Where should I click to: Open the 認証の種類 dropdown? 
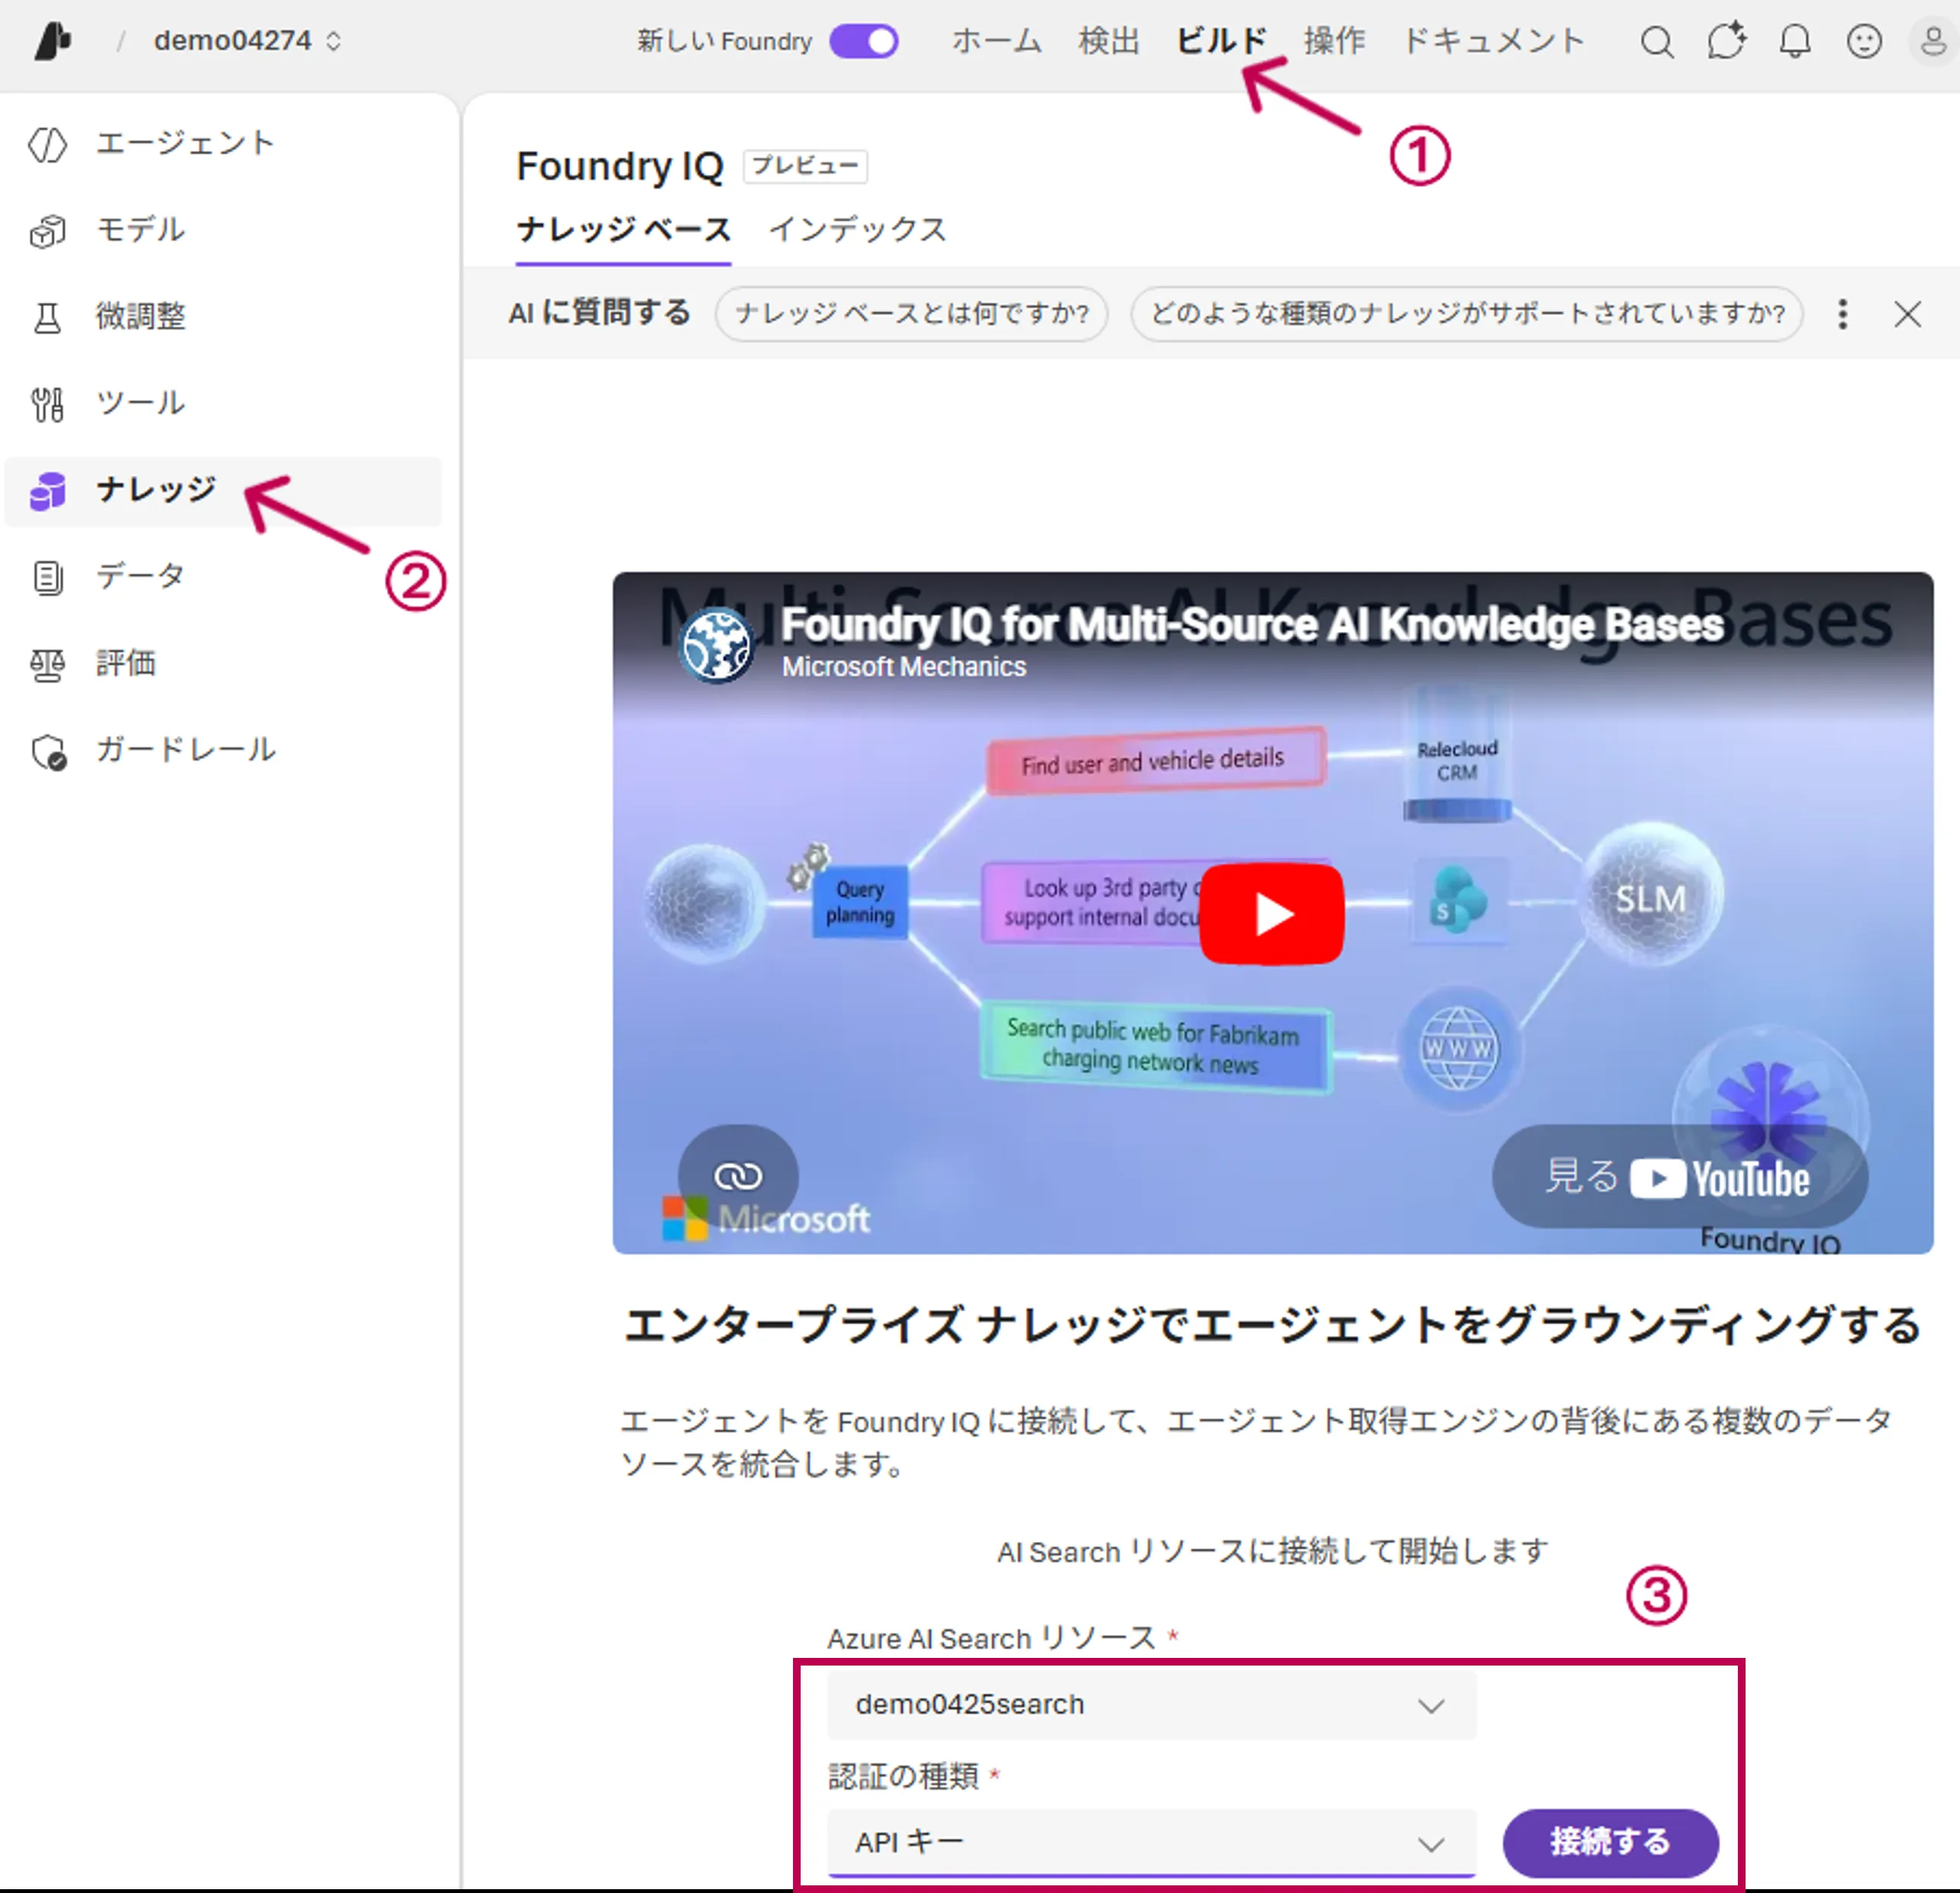pos(1151,1842)
